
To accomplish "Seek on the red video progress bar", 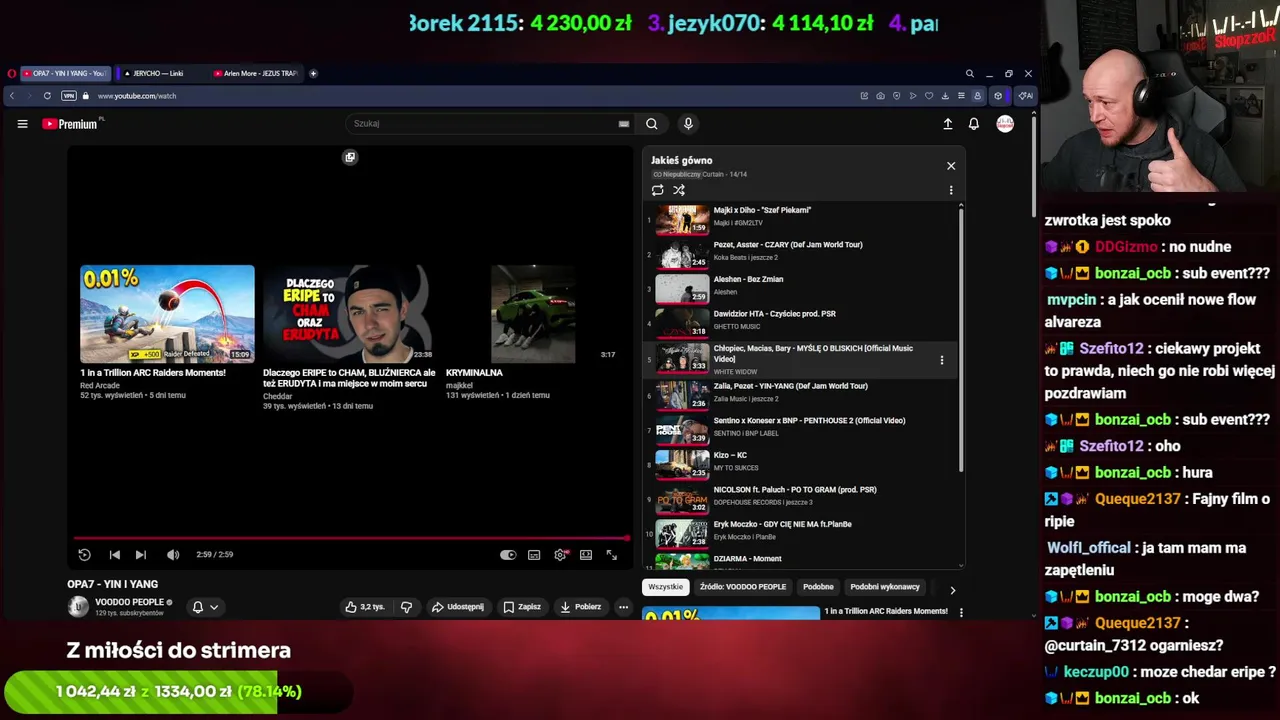I will click(350, 538).
